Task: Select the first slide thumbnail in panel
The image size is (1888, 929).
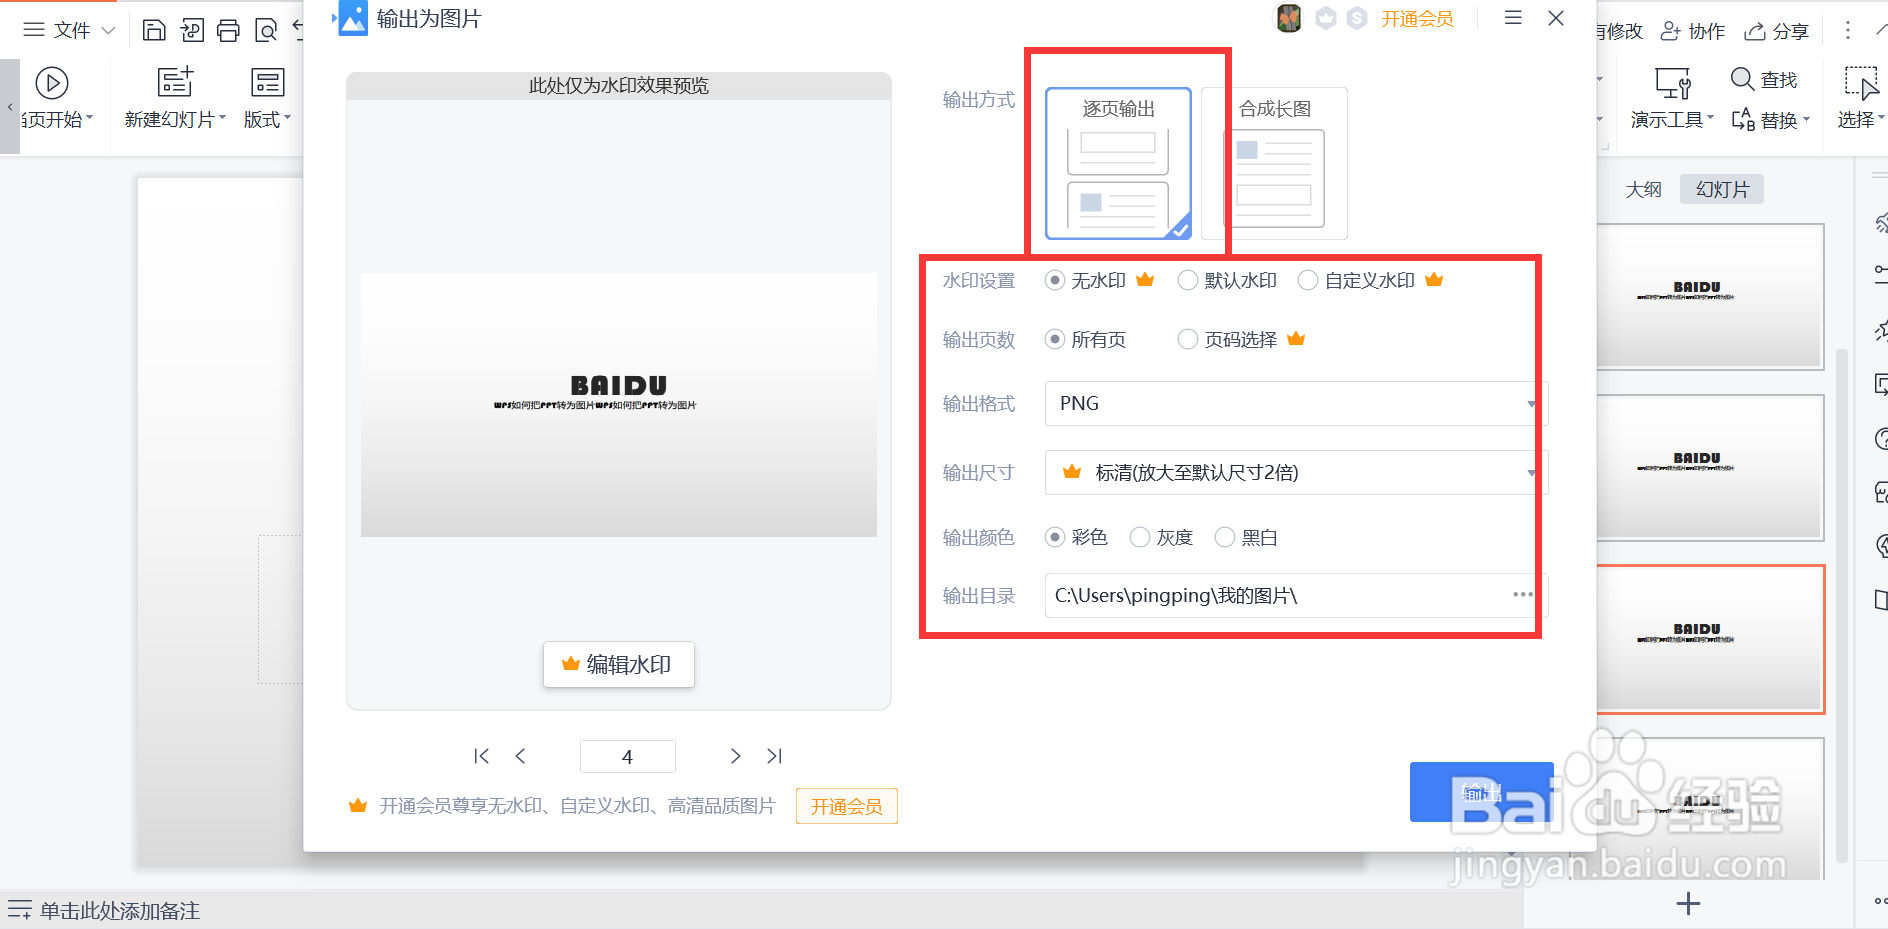Action: pos(1710,296)
